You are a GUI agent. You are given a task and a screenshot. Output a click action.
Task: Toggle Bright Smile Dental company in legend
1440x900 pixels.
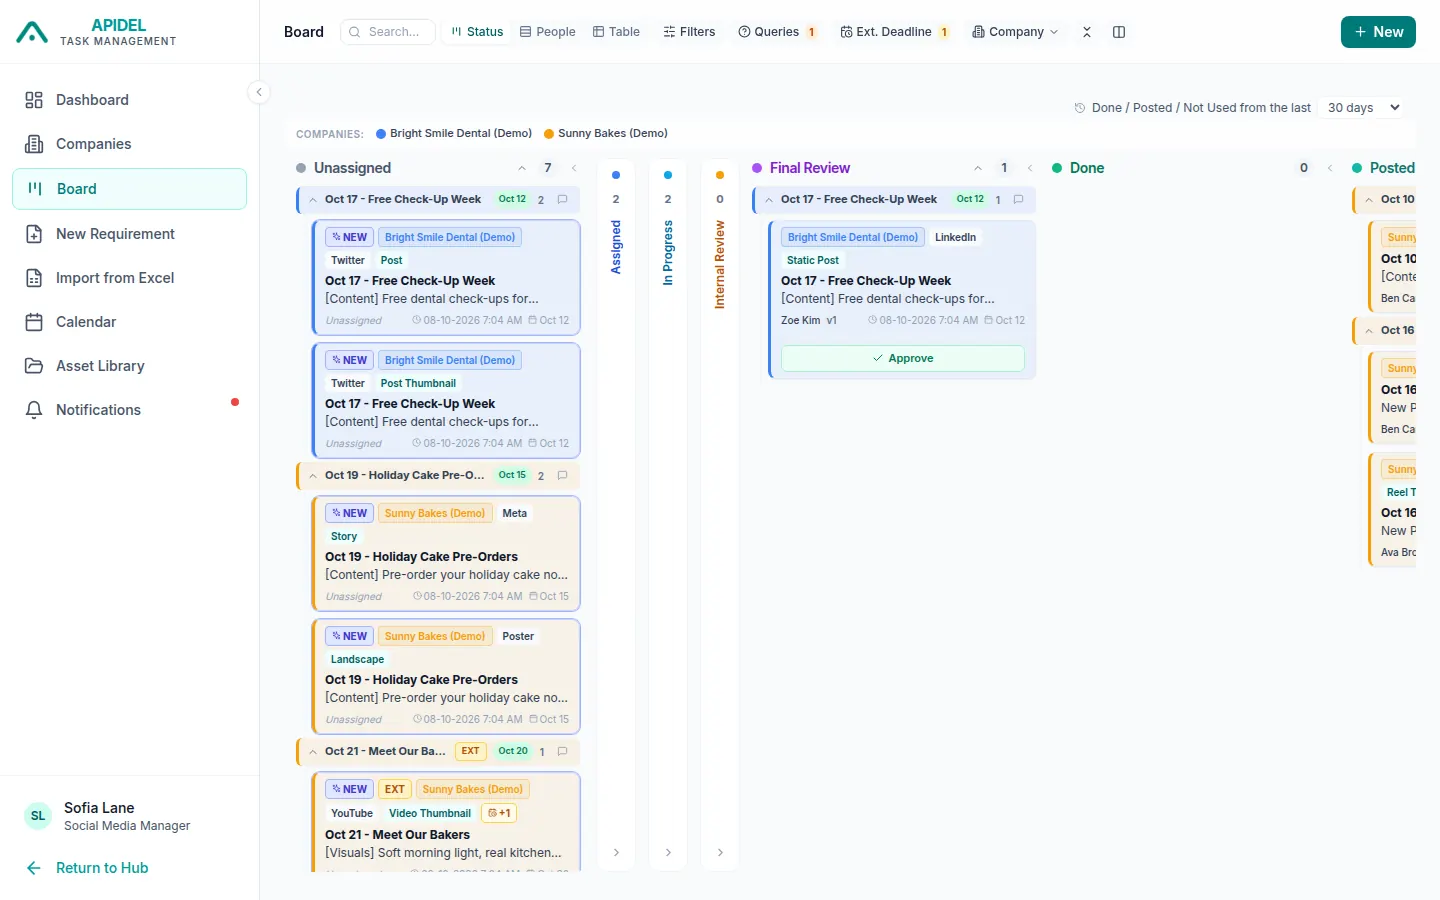pos(454,133)
